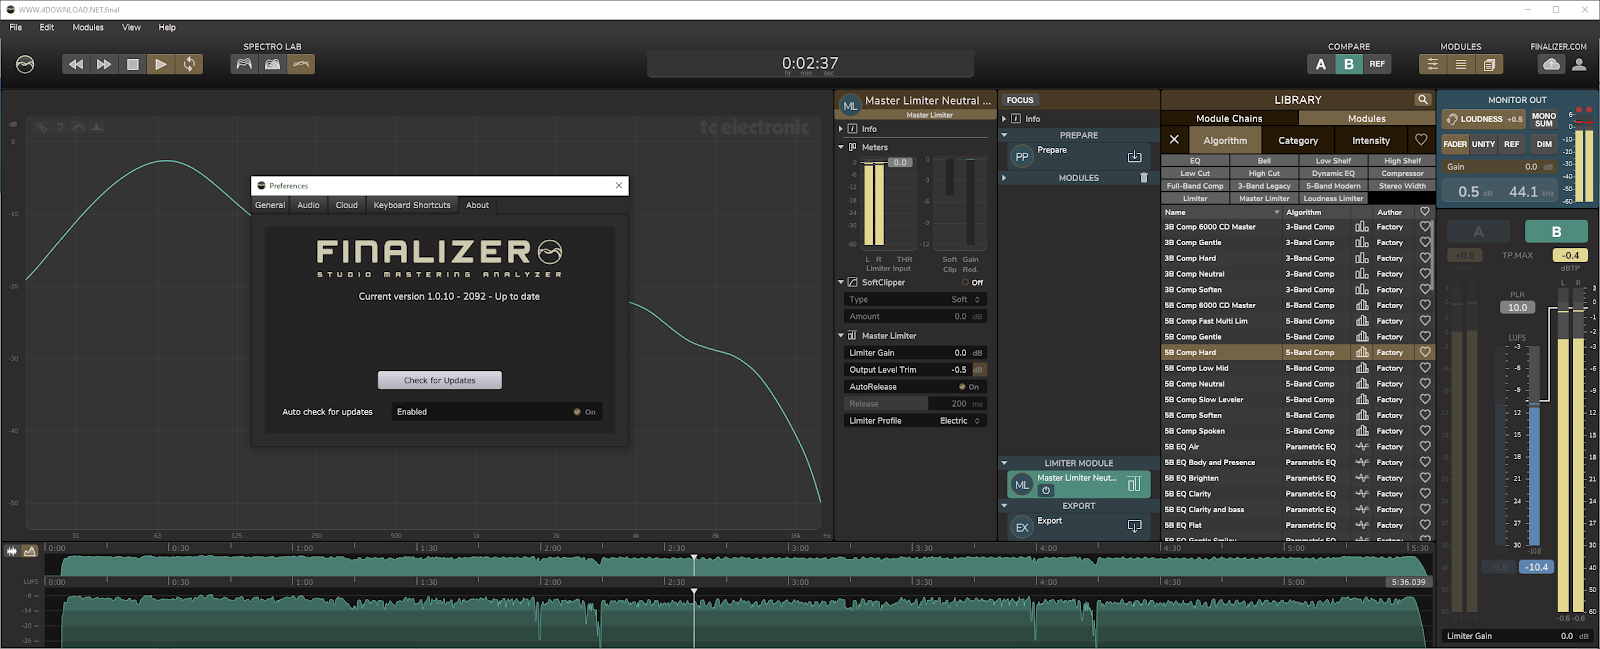1600x649 pixels.
Task: Select the second Spectro Lab view icon
Action: click(x=272, y=64)
